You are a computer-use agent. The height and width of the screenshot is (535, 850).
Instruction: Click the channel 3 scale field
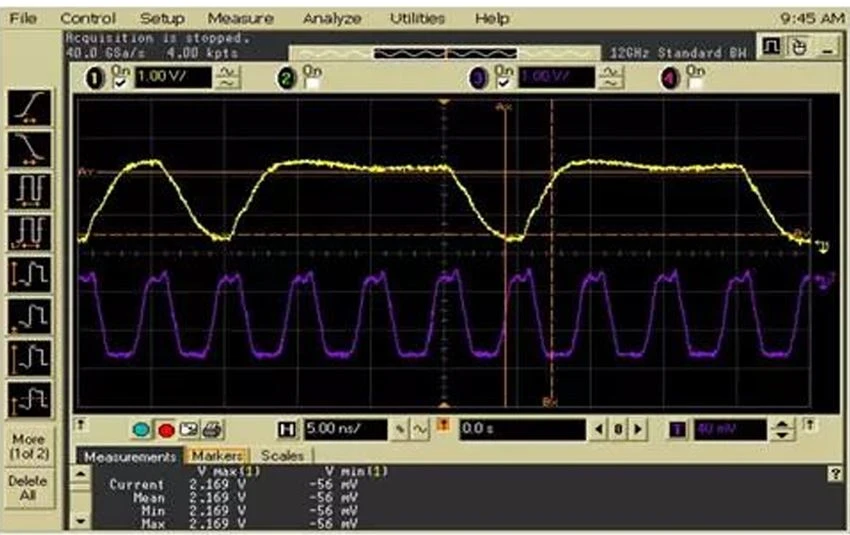tap(557, 78)
